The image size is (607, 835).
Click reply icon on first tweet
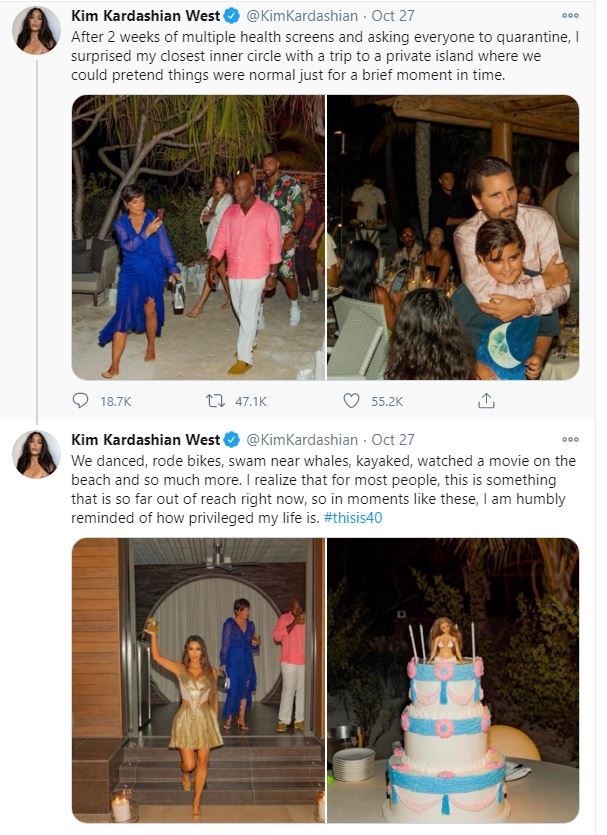(x=81, y=401)
